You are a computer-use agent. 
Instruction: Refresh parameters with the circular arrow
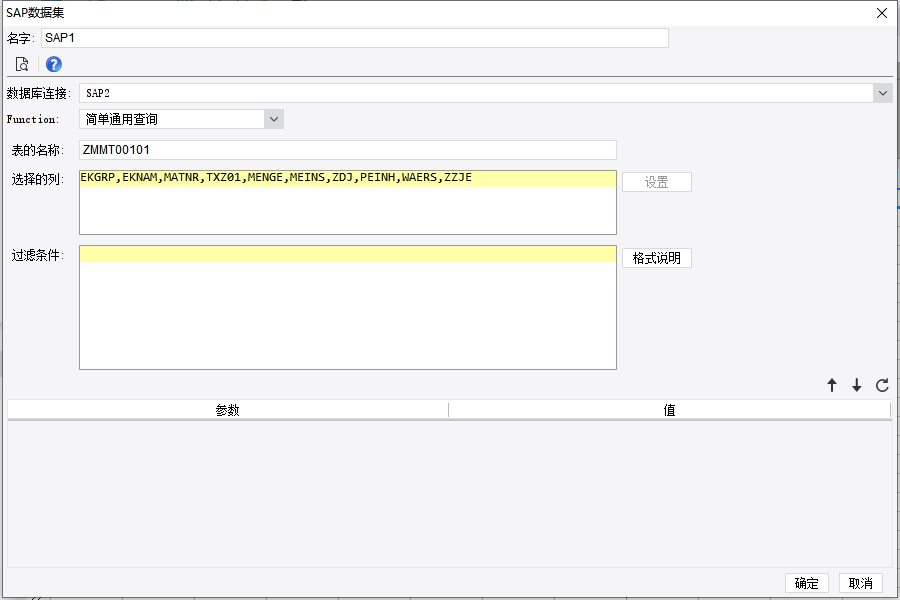pos(882,385)
